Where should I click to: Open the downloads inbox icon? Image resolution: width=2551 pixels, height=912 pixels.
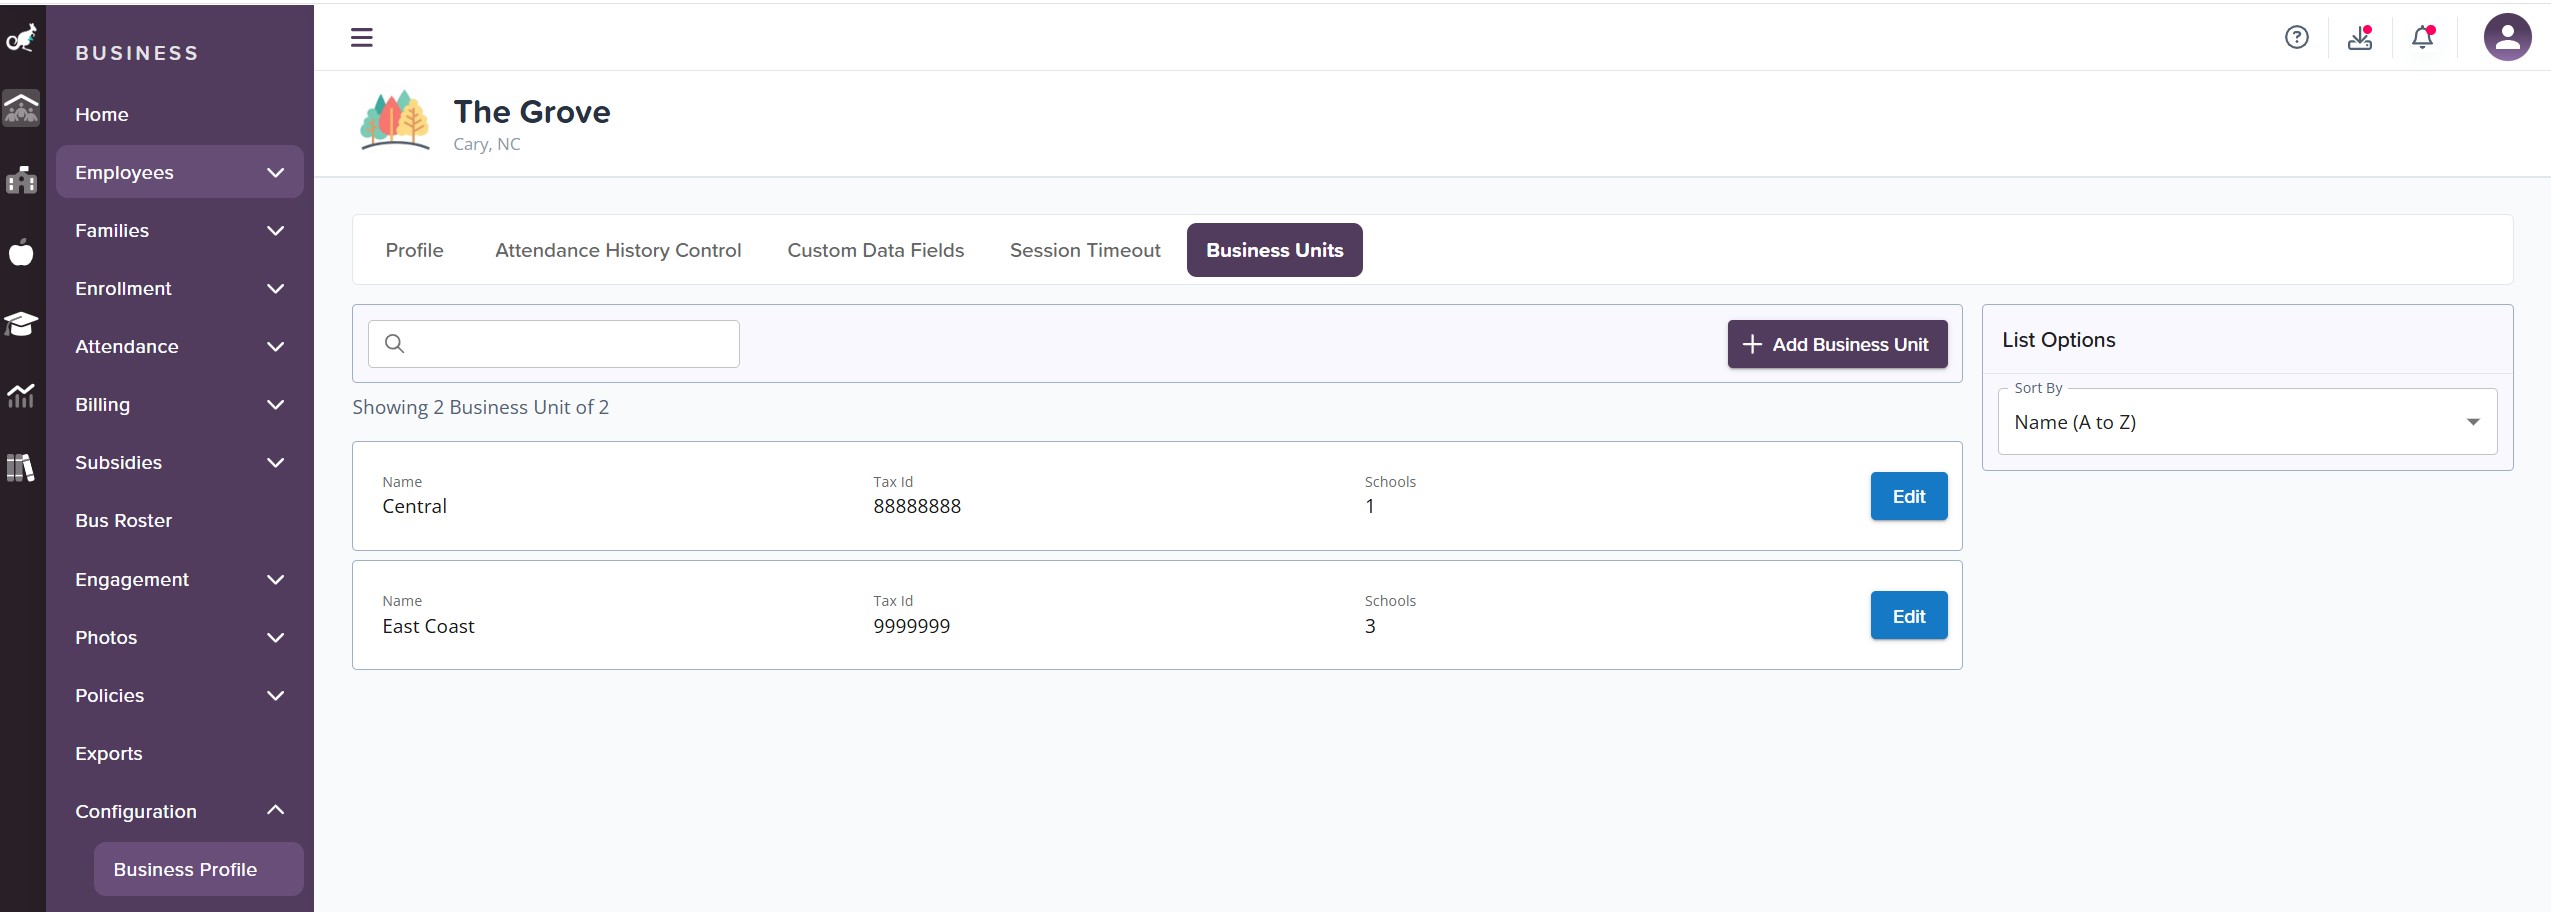[2360, 38]
